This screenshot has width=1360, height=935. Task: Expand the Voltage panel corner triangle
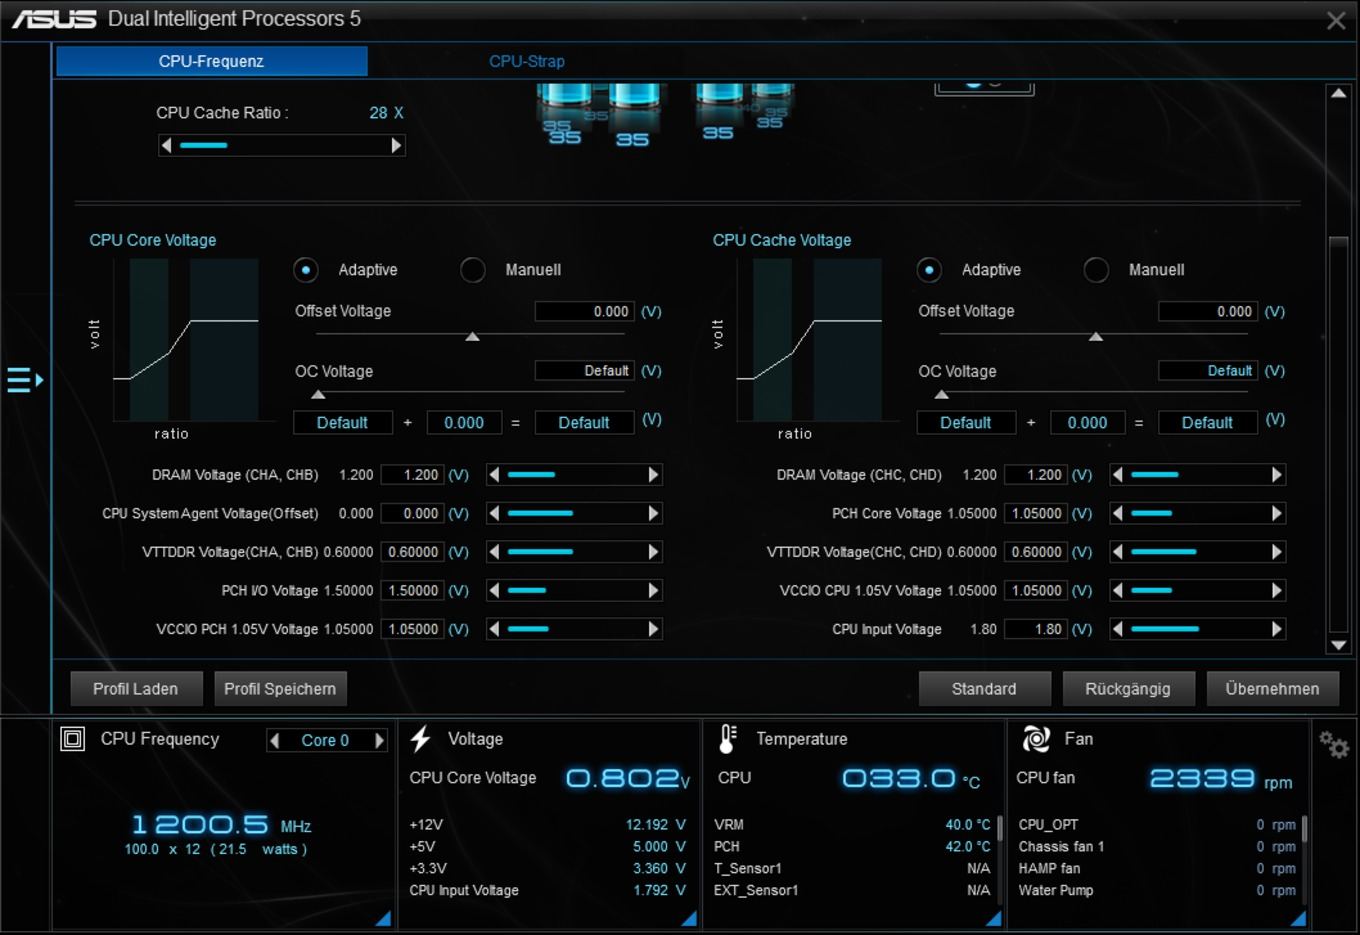click(x=689, y=918)
